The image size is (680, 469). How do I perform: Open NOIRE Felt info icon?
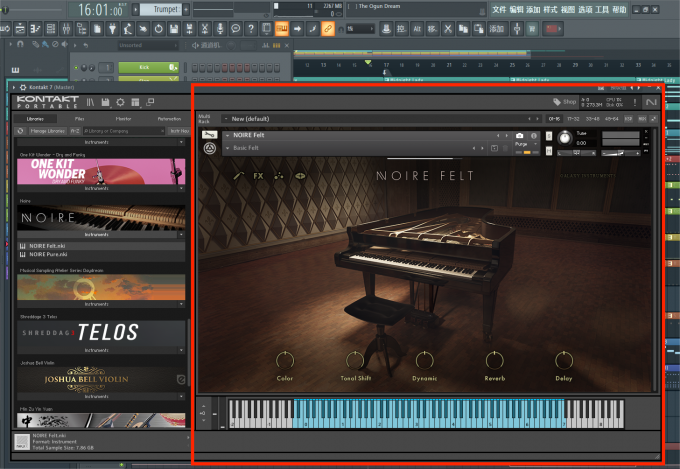(x=534, y=135)
